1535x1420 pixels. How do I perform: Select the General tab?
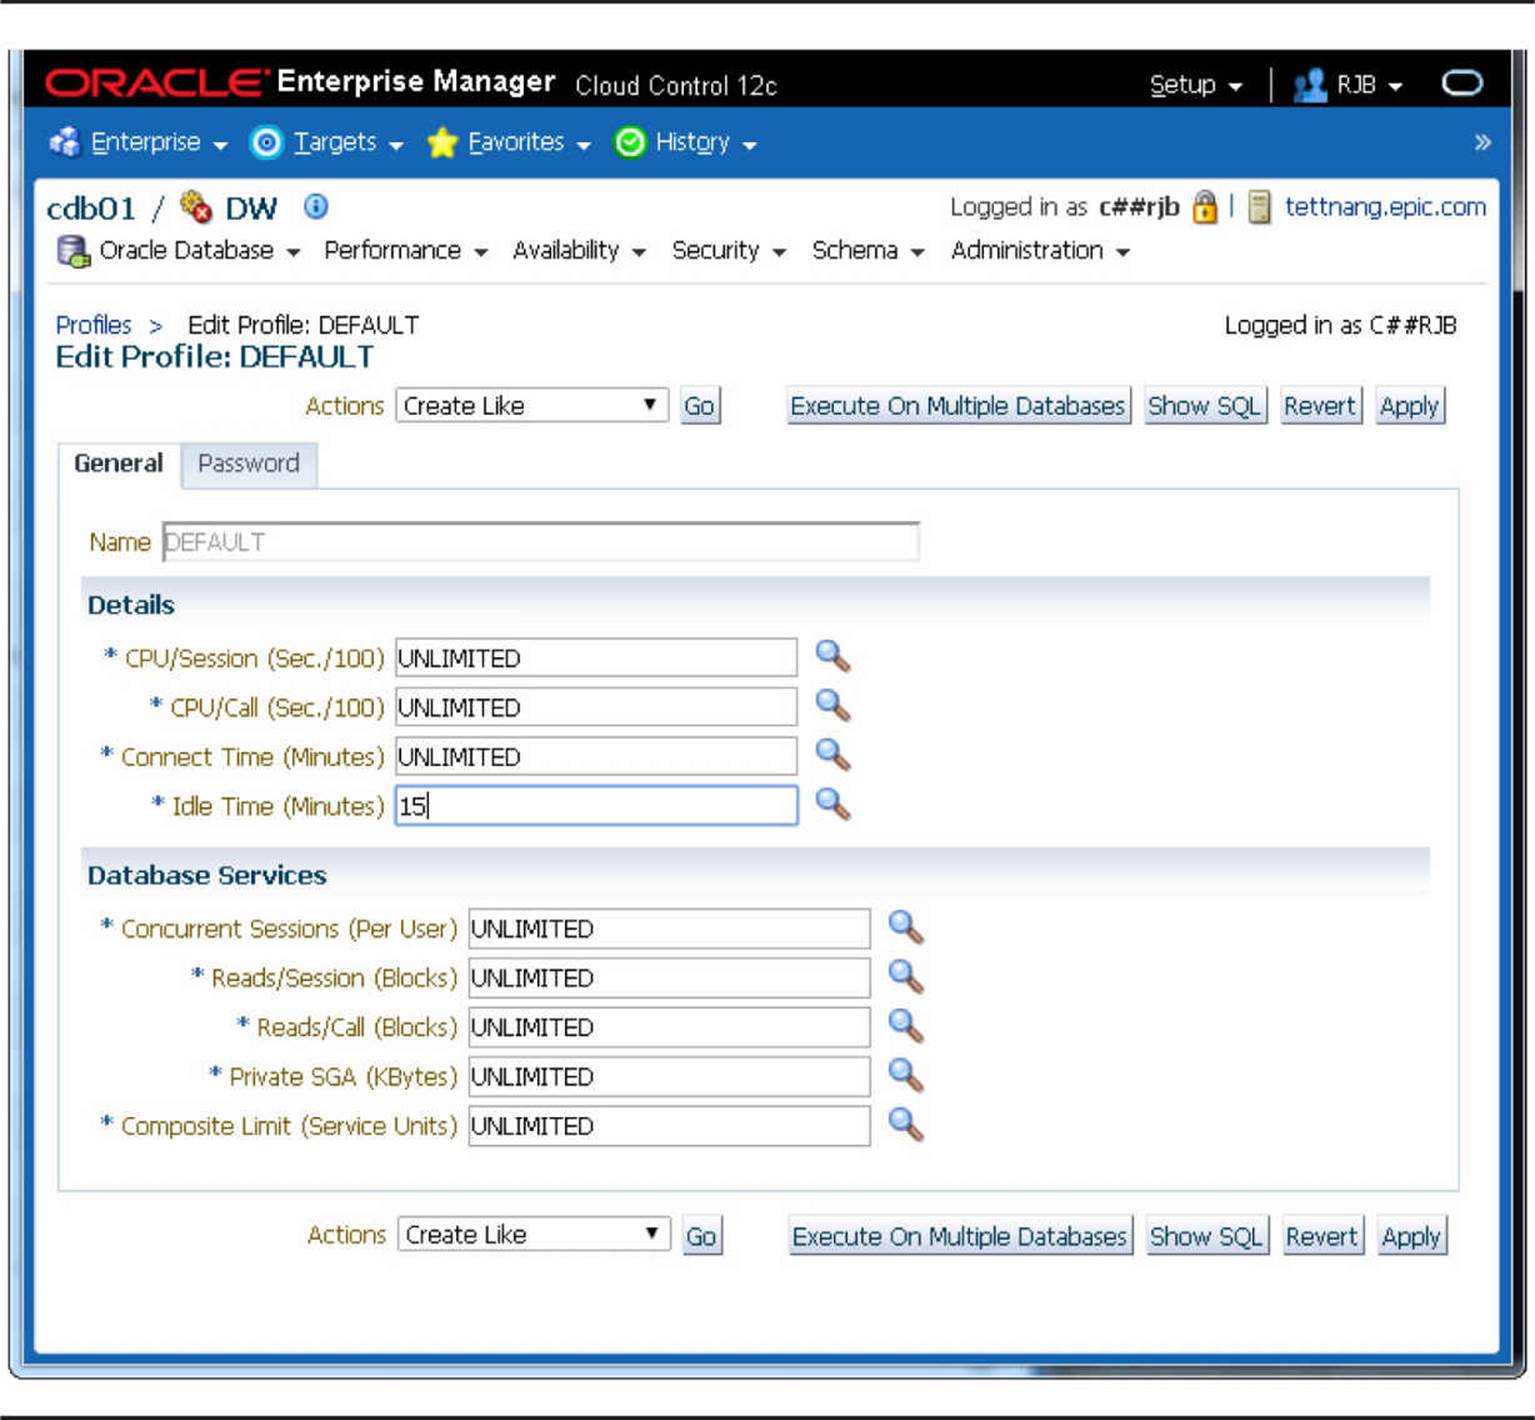click(x=118, y=463)
